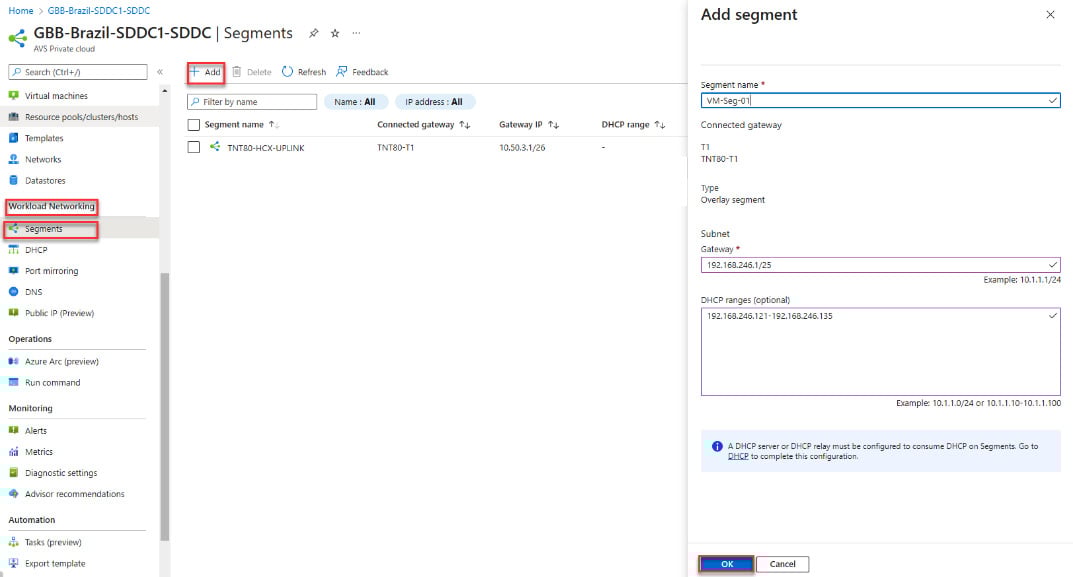Open Diagnostic settings

[61, 473]
